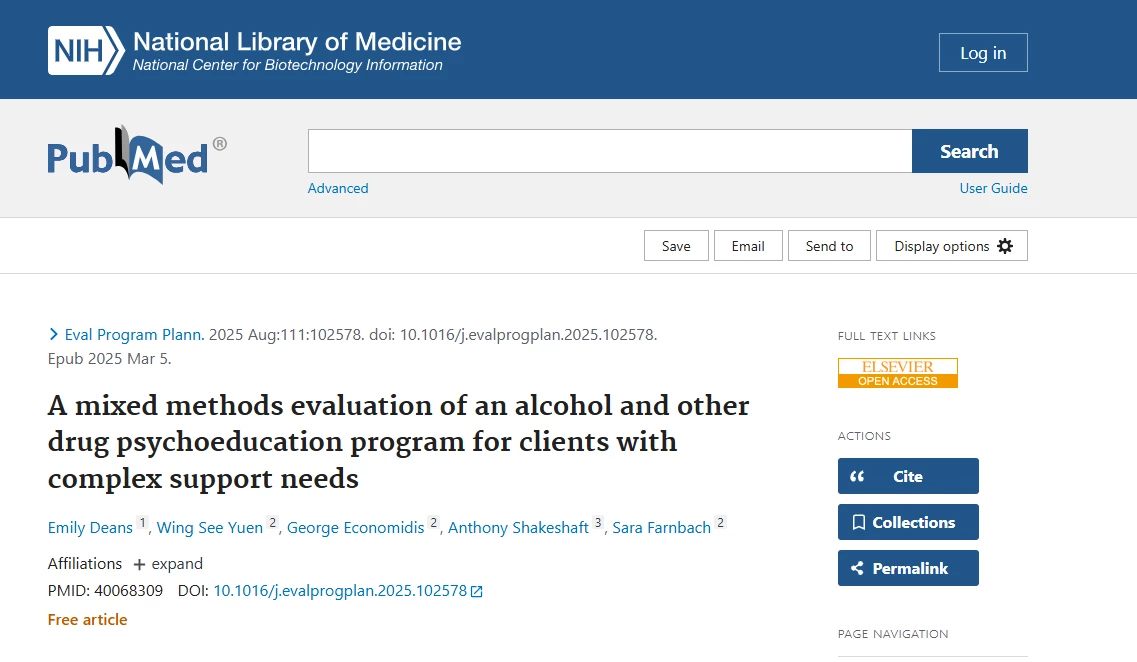Click the plus icon beside expand
Viewport: 1137px width, 662px height.
139,564
